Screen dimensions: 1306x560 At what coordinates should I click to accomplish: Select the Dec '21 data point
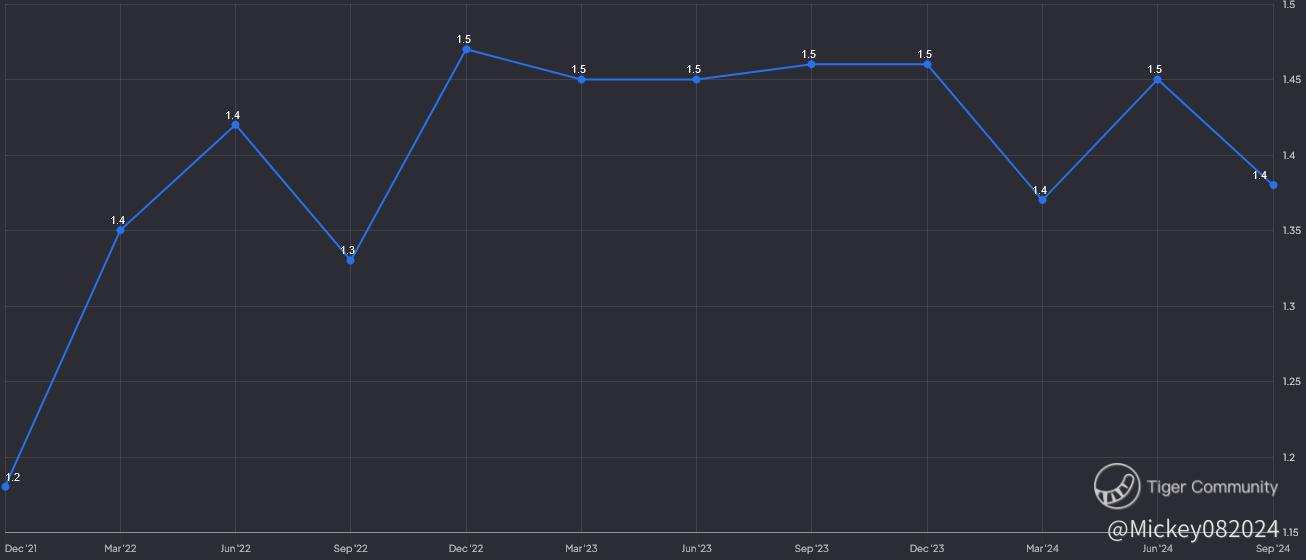(5, 486)
